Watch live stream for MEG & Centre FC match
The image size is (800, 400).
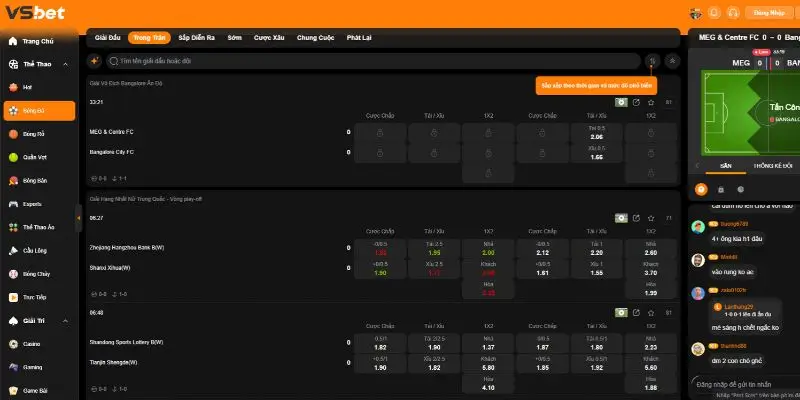(x=621, y=103)
